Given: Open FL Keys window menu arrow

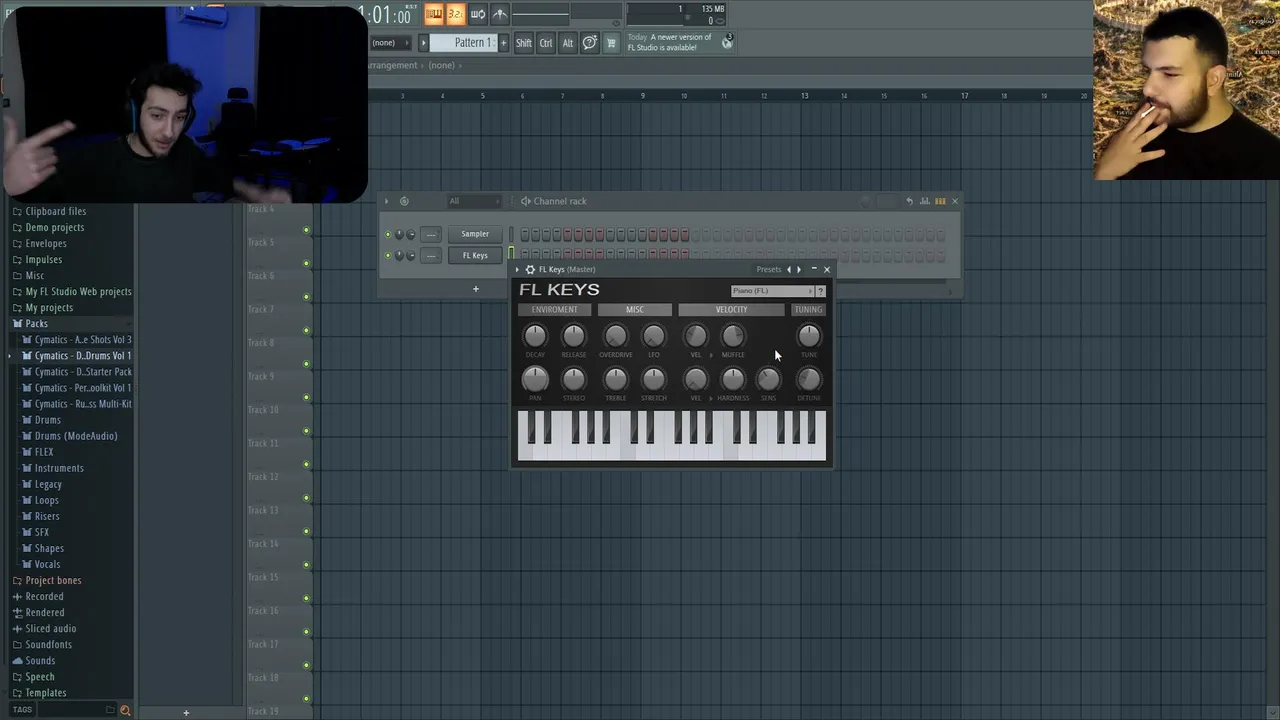Looking at the screenshot, I should tap(518, 270).
